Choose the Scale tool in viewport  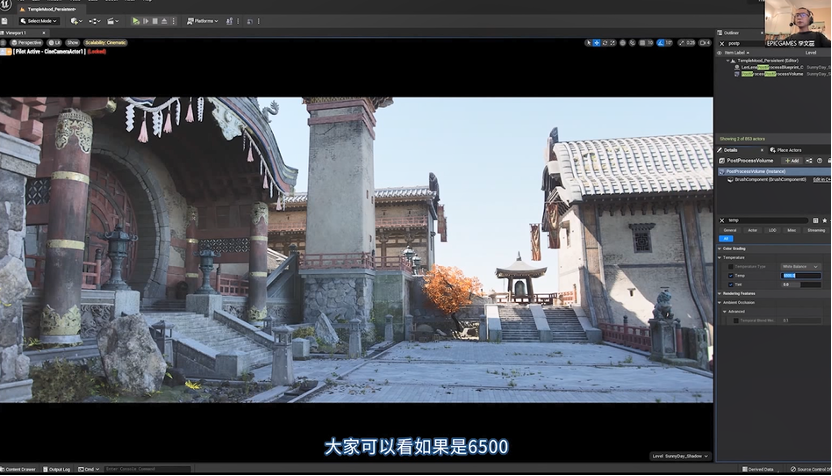[613, 42]
